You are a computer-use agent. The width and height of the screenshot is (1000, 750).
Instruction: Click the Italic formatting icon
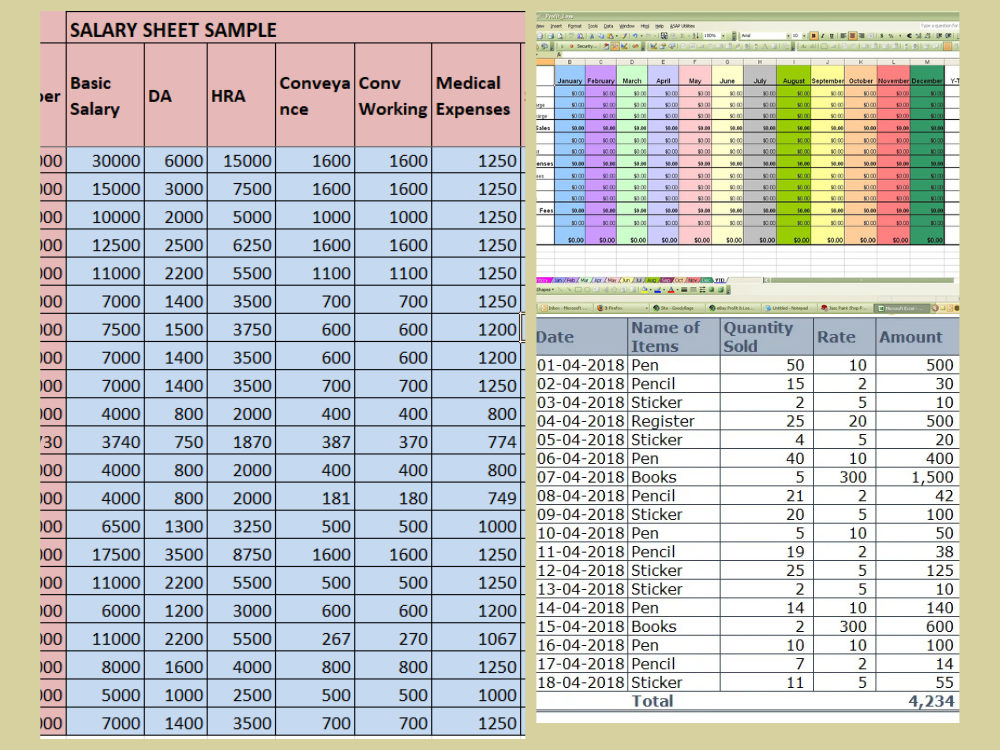823,36
